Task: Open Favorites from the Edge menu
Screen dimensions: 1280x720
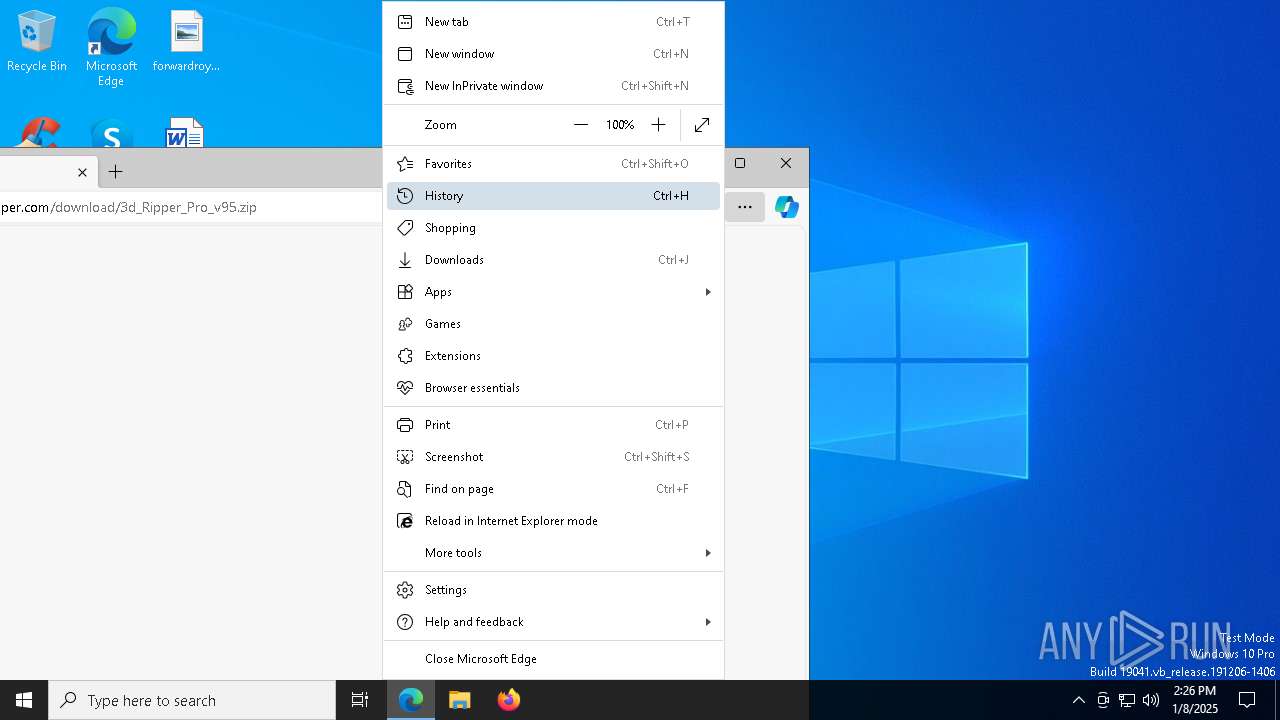Action: pos(553,164)
